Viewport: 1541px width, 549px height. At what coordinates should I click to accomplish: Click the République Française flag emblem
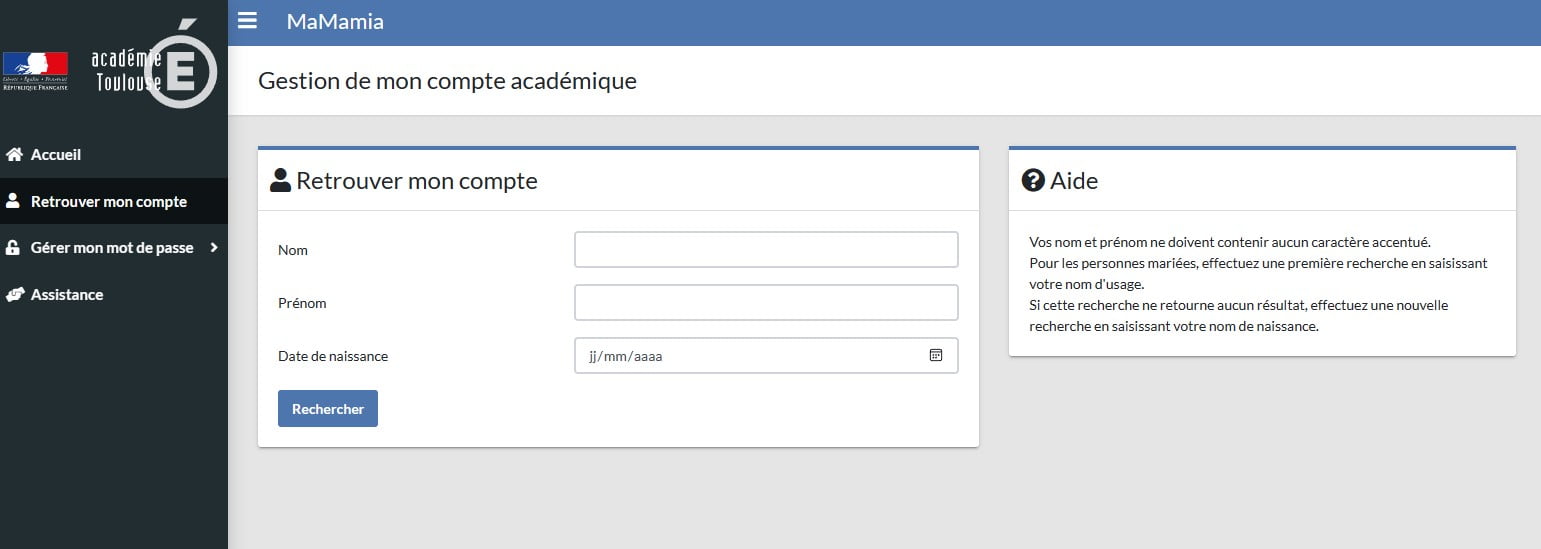coord(35,71)
